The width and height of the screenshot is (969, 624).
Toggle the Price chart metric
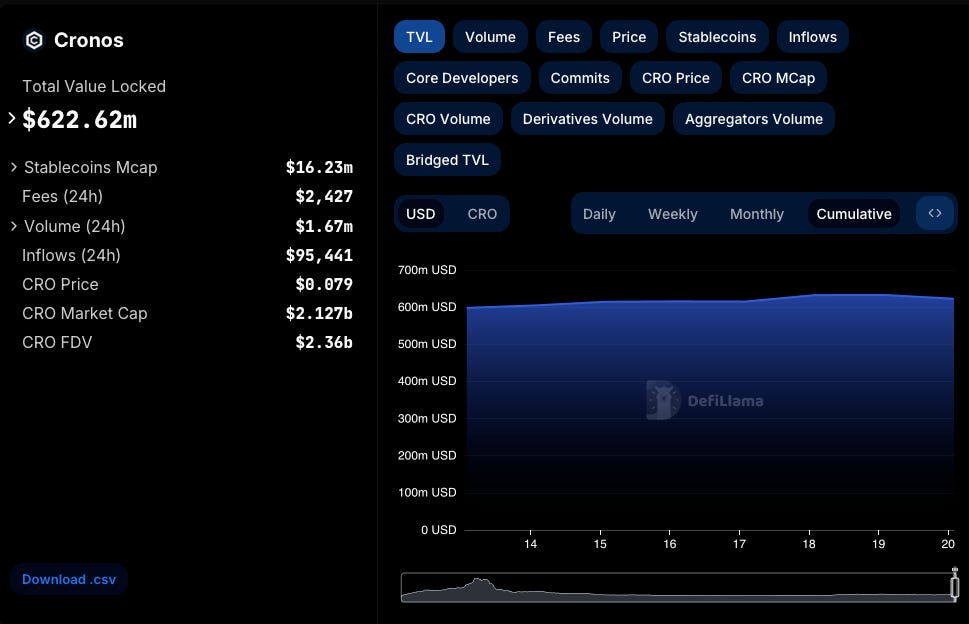(628, 37)
